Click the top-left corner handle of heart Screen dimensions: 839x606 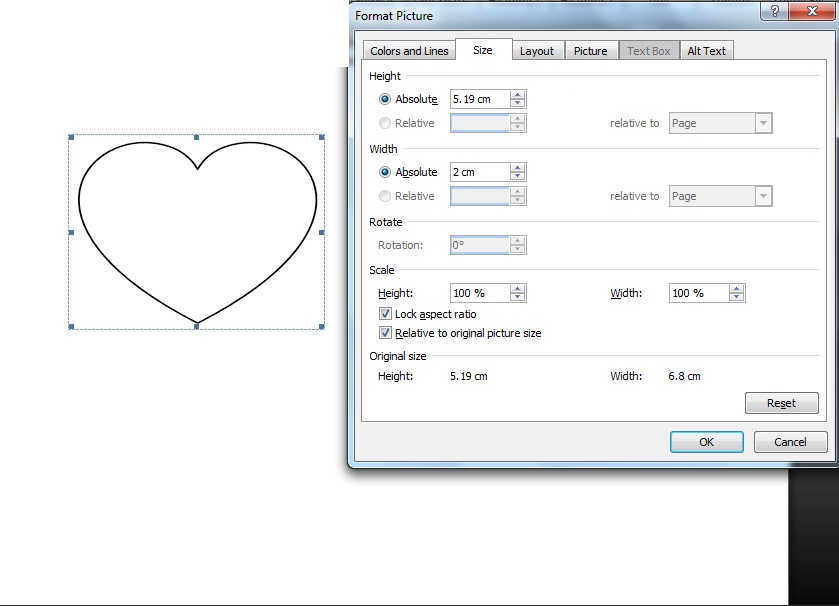[x=71, y=137]
